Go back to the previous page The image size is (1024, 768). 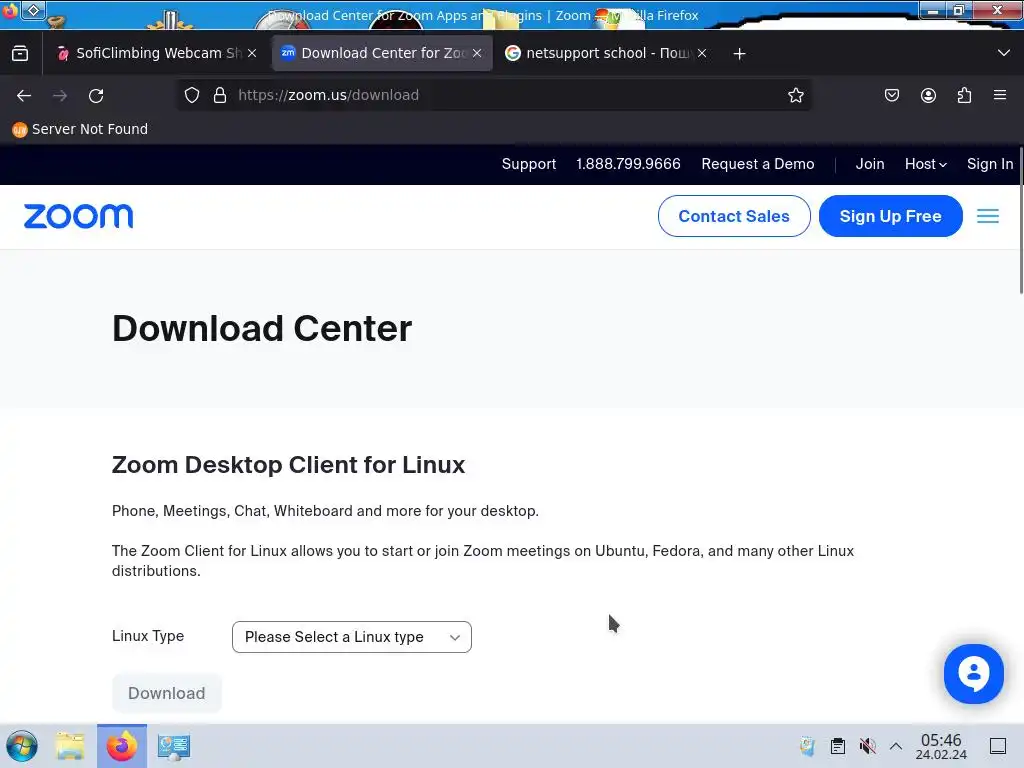coord(24,95)
